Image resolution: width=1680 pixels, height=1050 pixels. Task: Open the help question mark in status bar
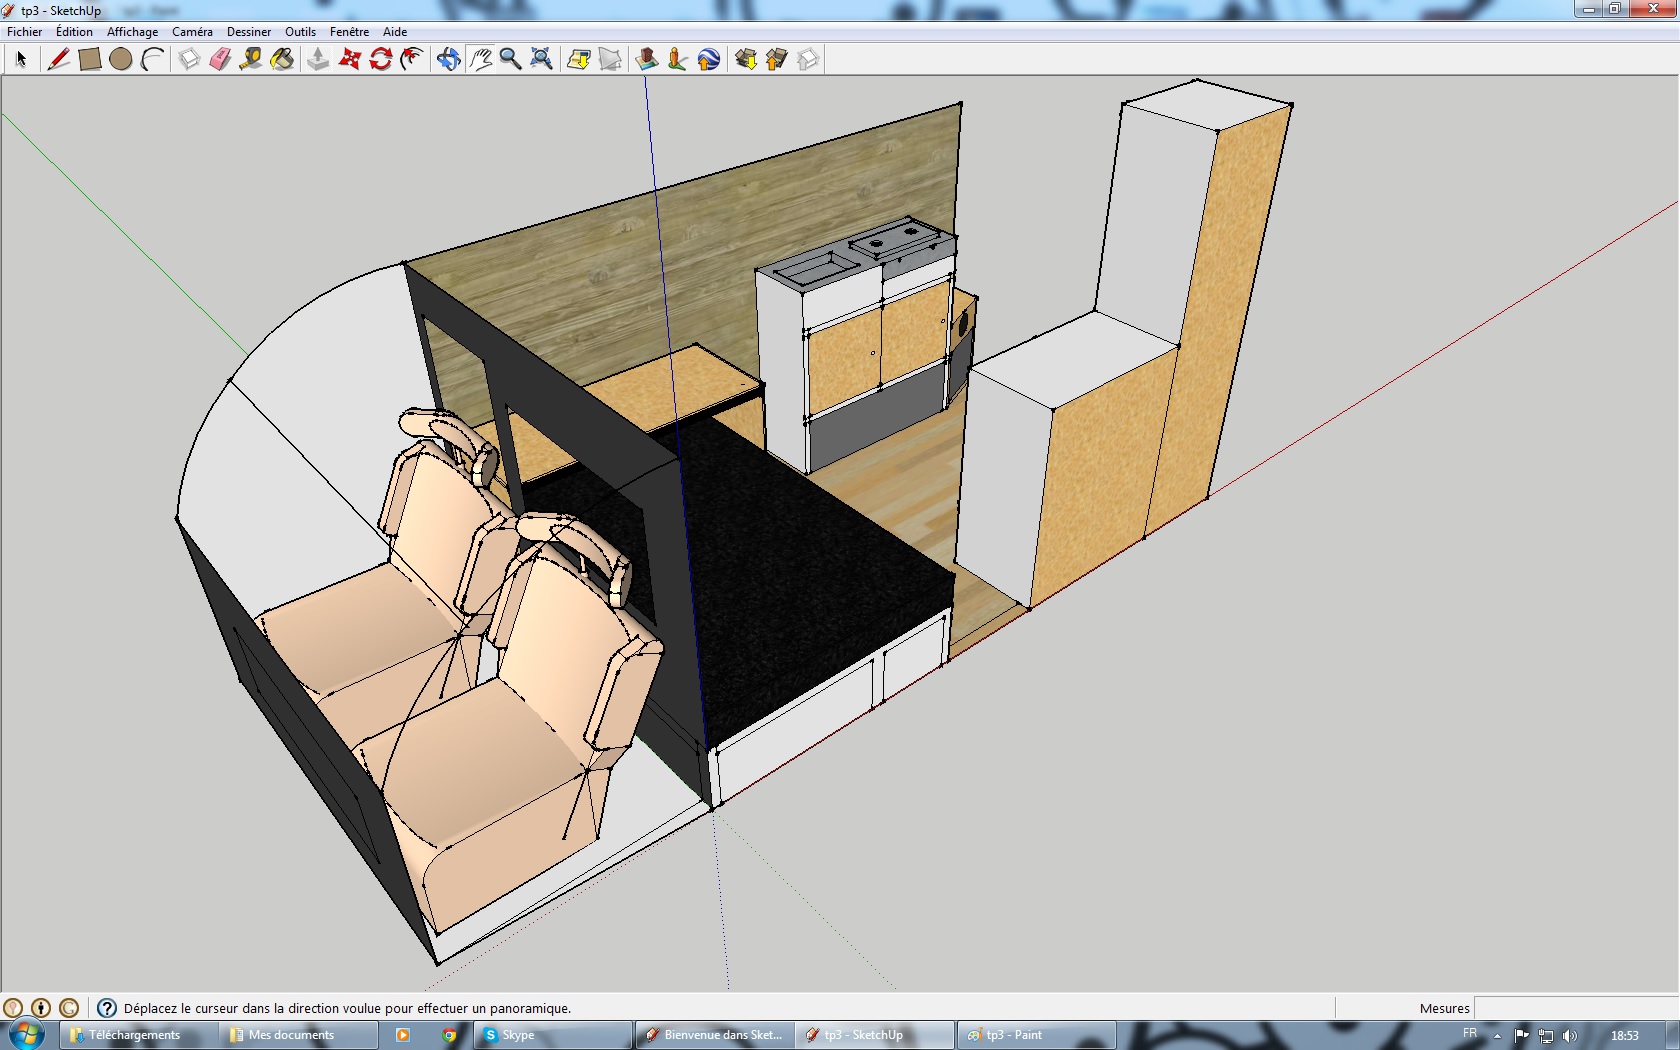point(107,1008)
